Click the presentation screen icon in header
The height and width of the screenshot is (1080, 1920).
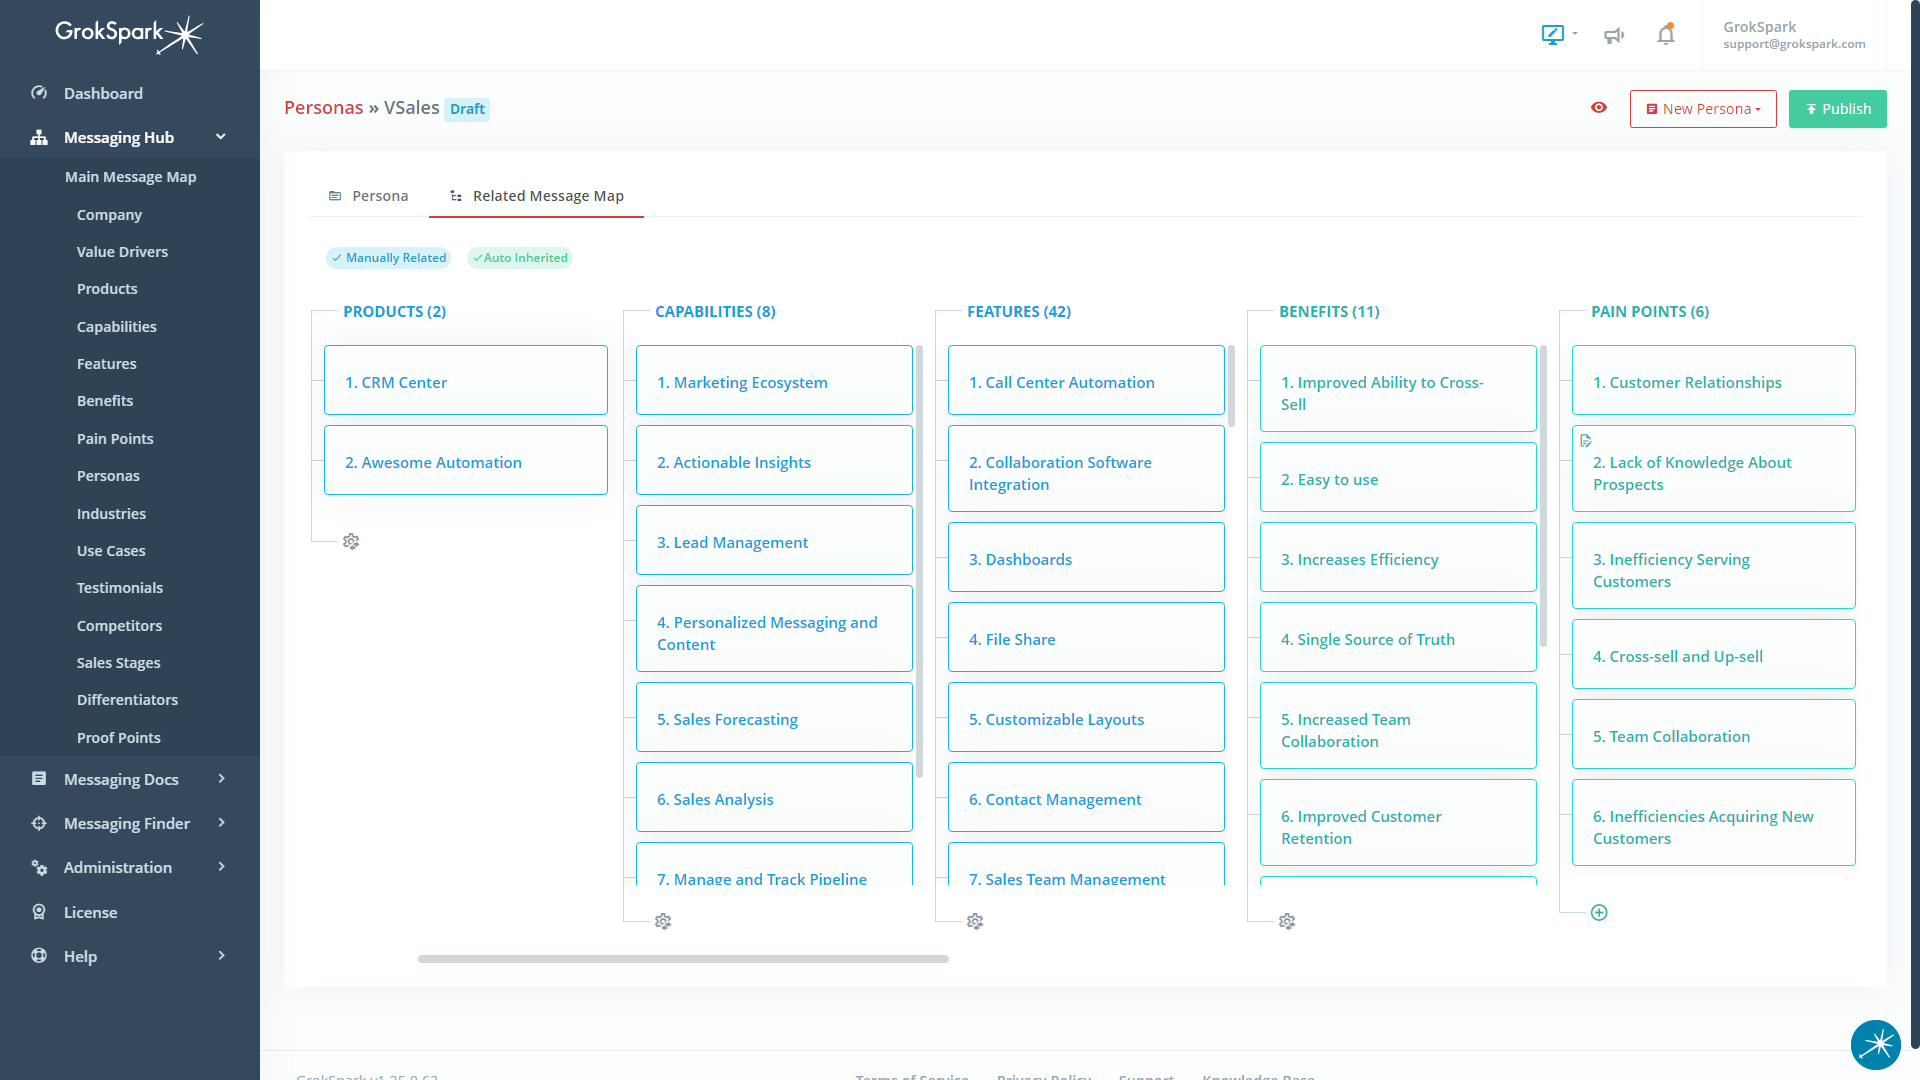click(1553, 35)
